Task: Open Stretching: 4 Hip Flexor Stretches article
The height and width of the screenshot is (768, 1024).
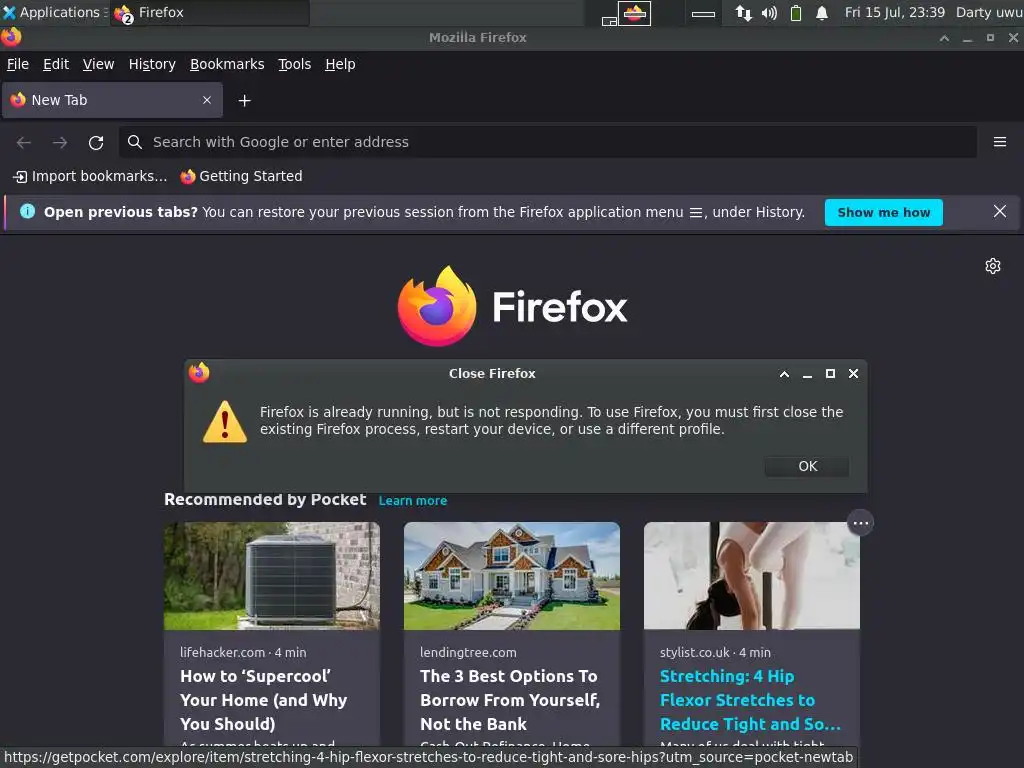Action: tap(750, 699)
